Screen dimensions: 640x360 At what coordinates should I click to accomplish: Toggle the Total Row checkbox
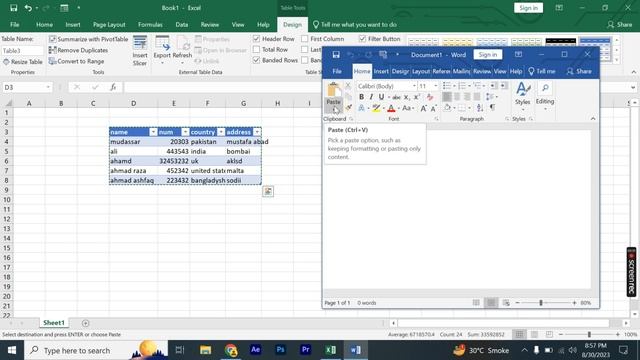tap(256, 49)
